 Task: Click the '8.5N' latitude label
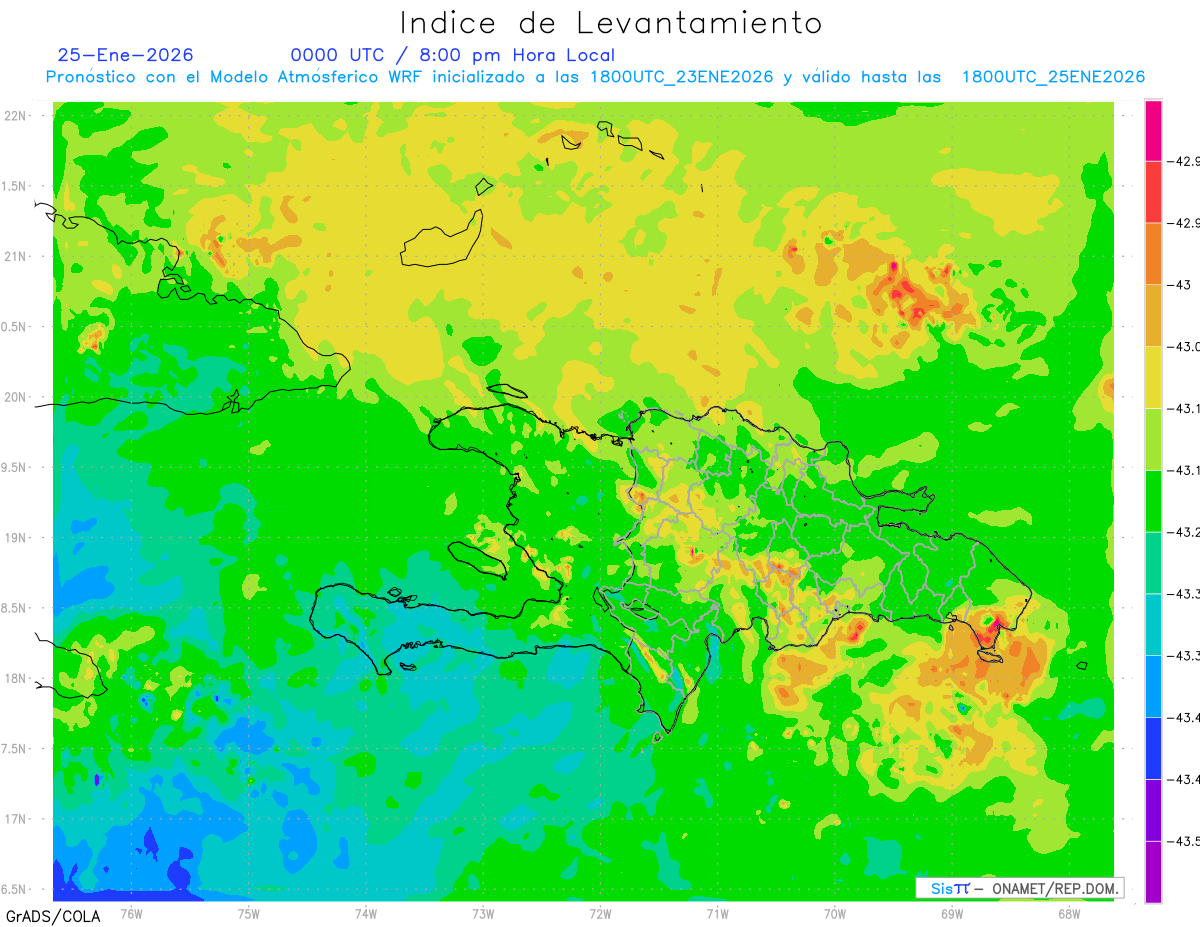coord(14,608)
